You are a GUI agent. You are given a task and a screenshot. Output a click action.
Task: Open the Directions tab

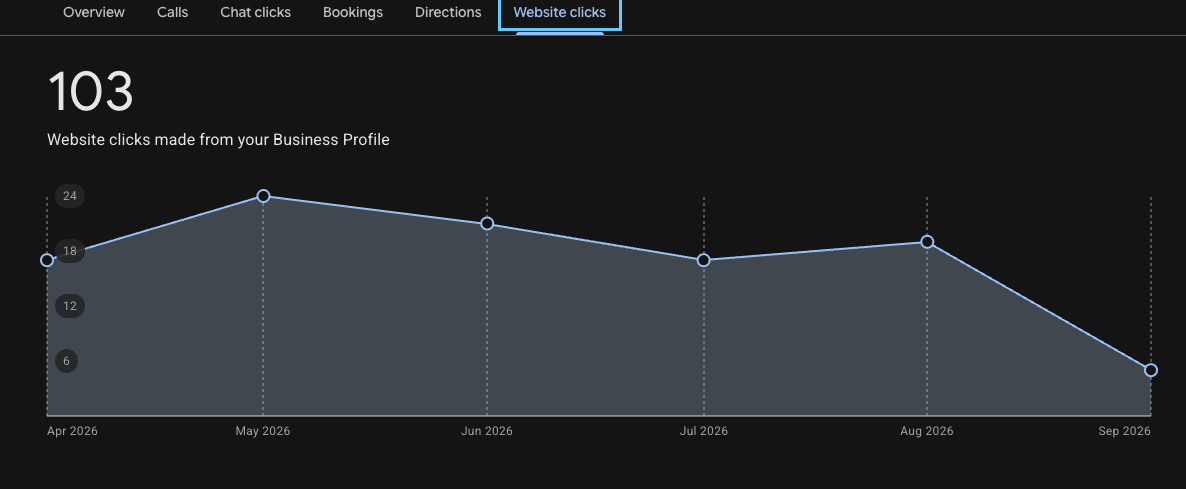(448, 13)
